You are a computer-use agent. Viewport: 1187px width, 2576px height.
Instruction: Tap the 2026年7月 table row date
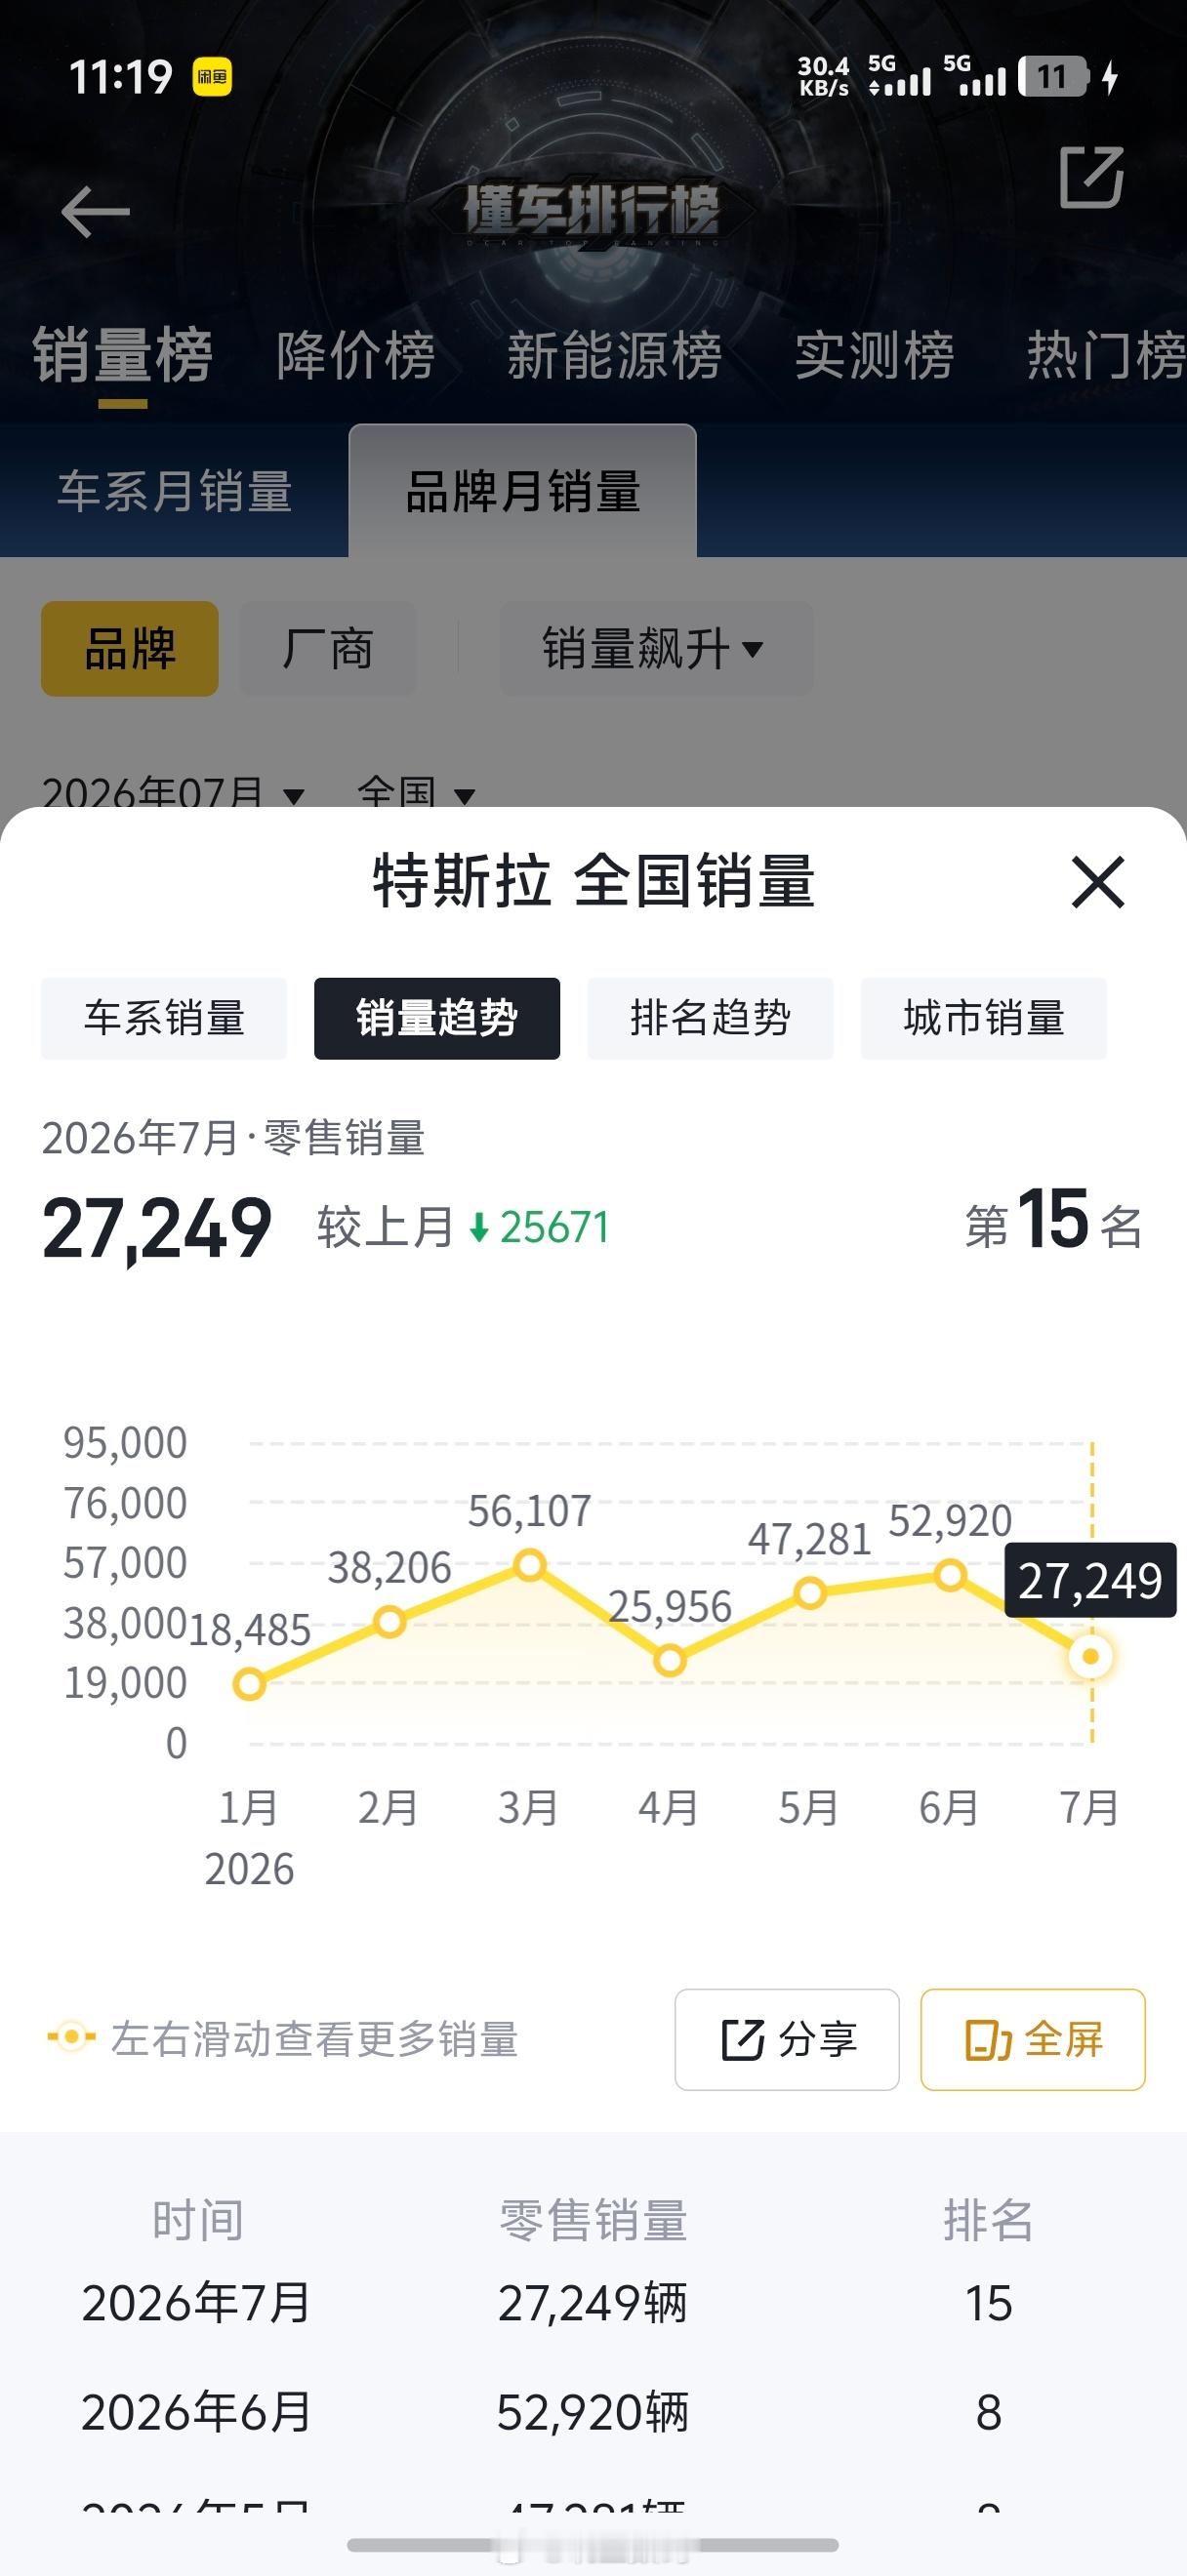[197, 2304]
